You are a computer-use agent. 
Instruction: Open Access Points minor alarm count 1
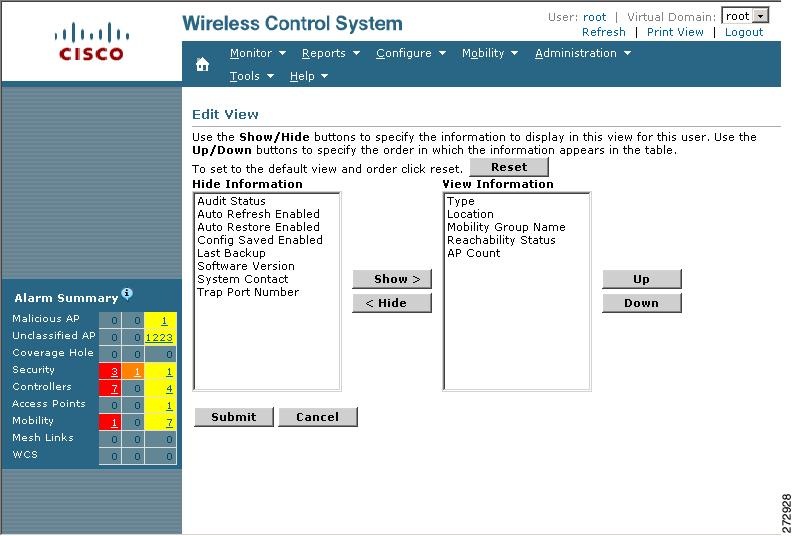pyautogui.click(x=169, y=406)
